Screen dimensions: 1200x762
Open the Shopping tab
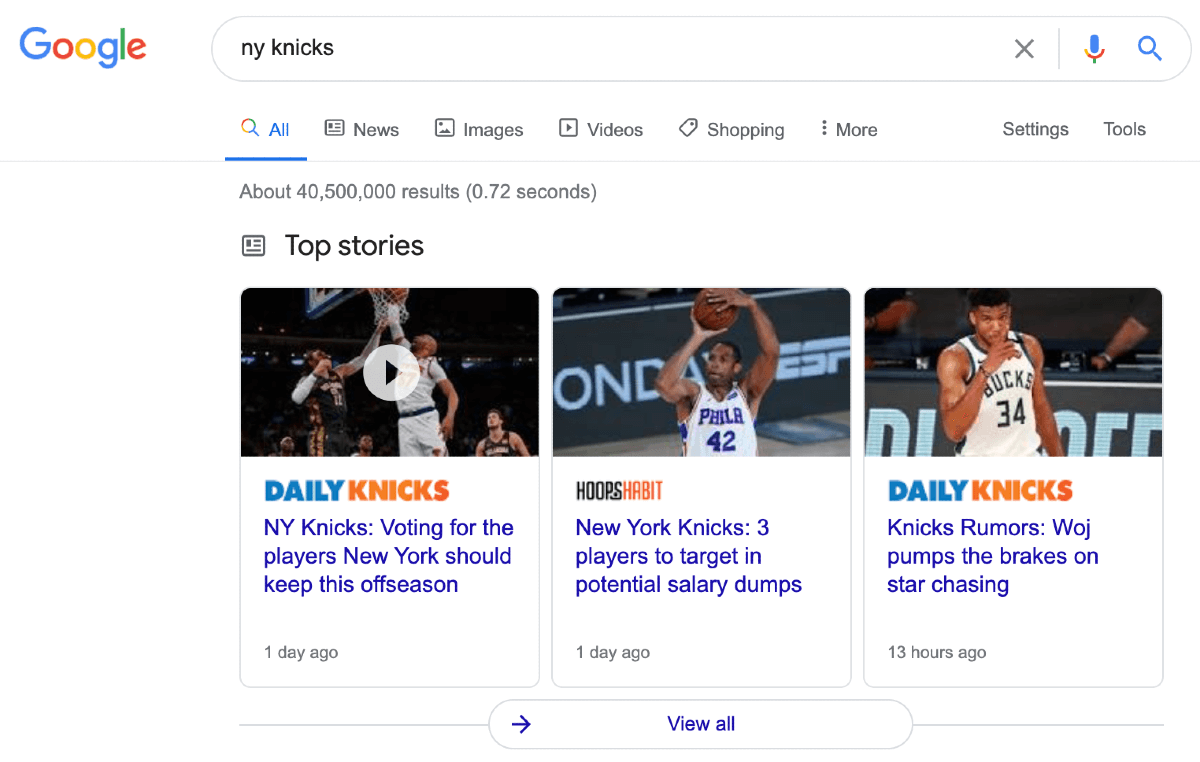coord(731,129)
